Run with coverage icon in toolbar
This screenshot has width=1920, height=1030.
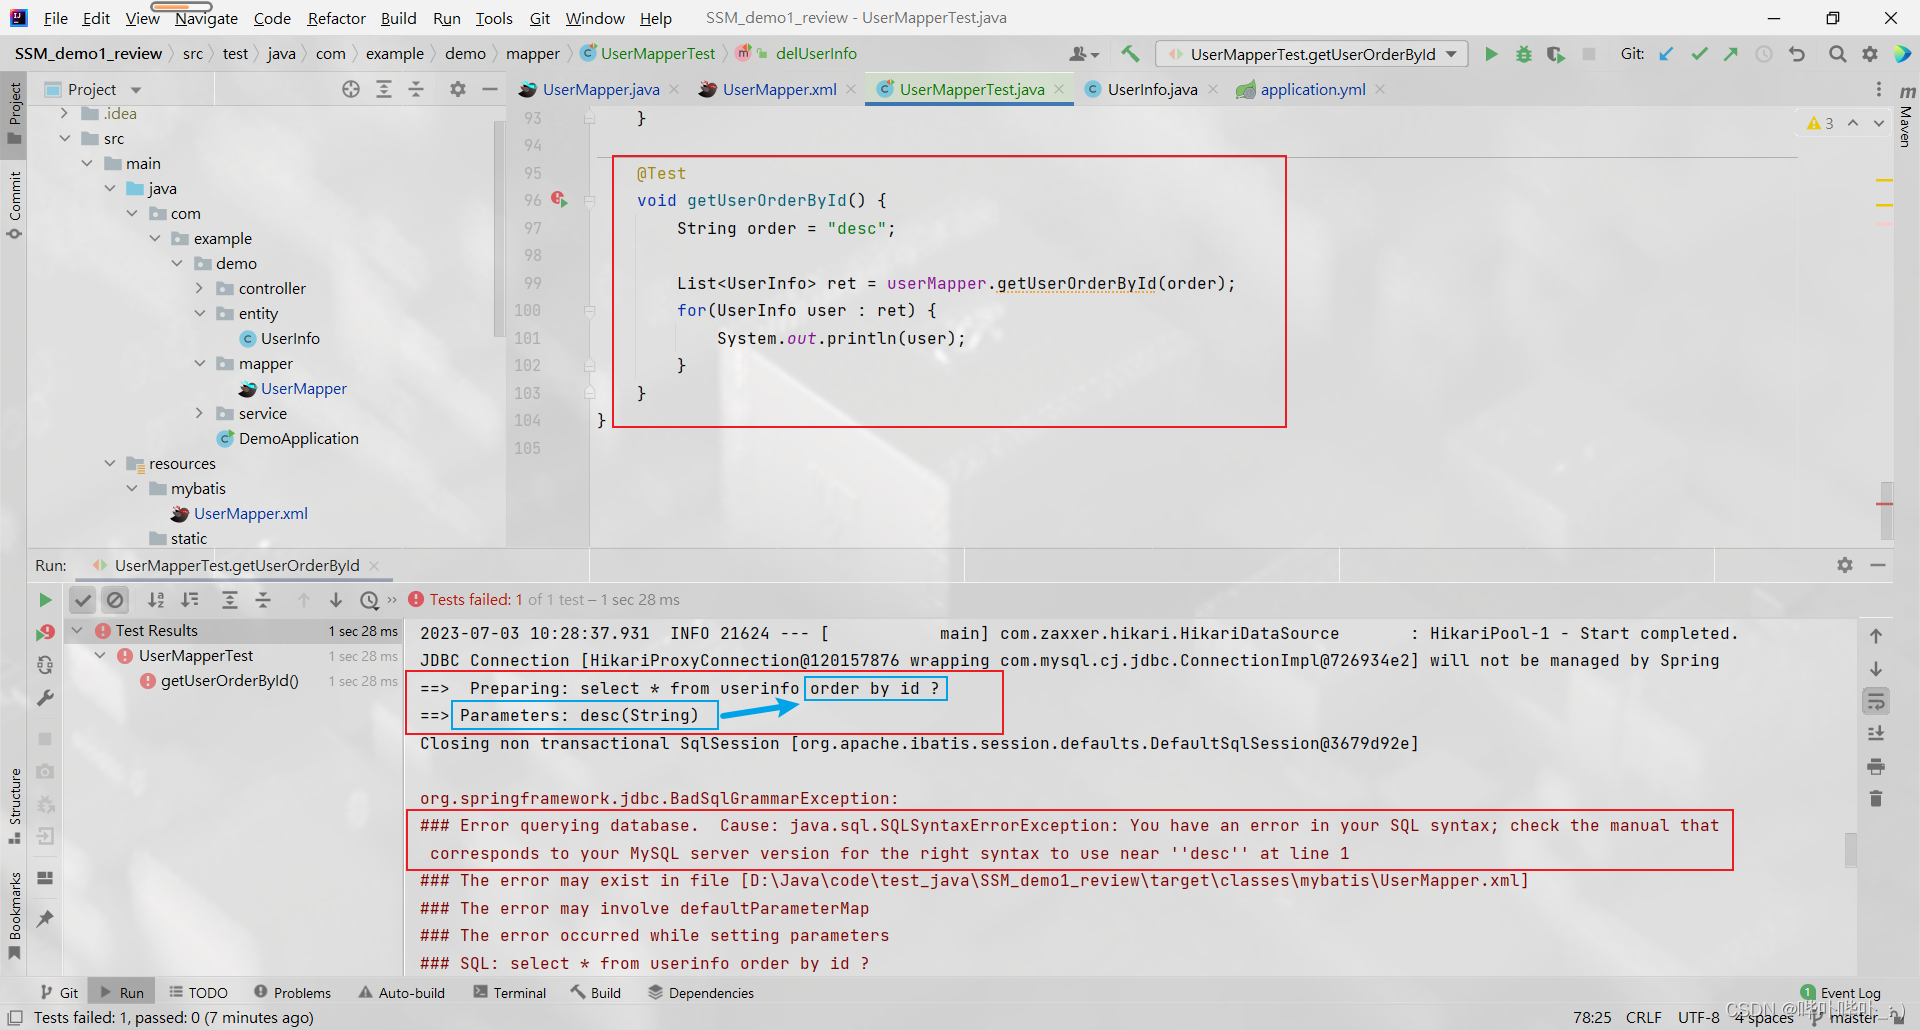[1555, 54]
